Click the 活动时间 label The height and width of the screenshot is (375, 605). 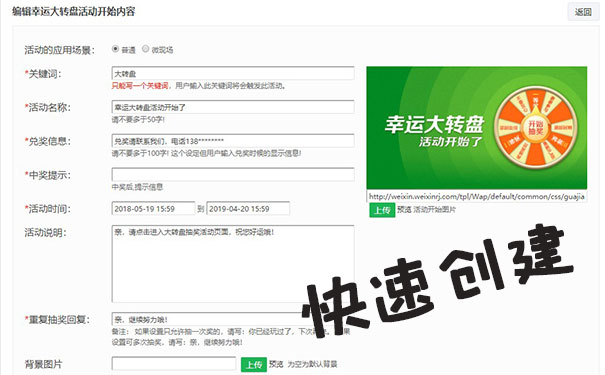tap(48, 209)
